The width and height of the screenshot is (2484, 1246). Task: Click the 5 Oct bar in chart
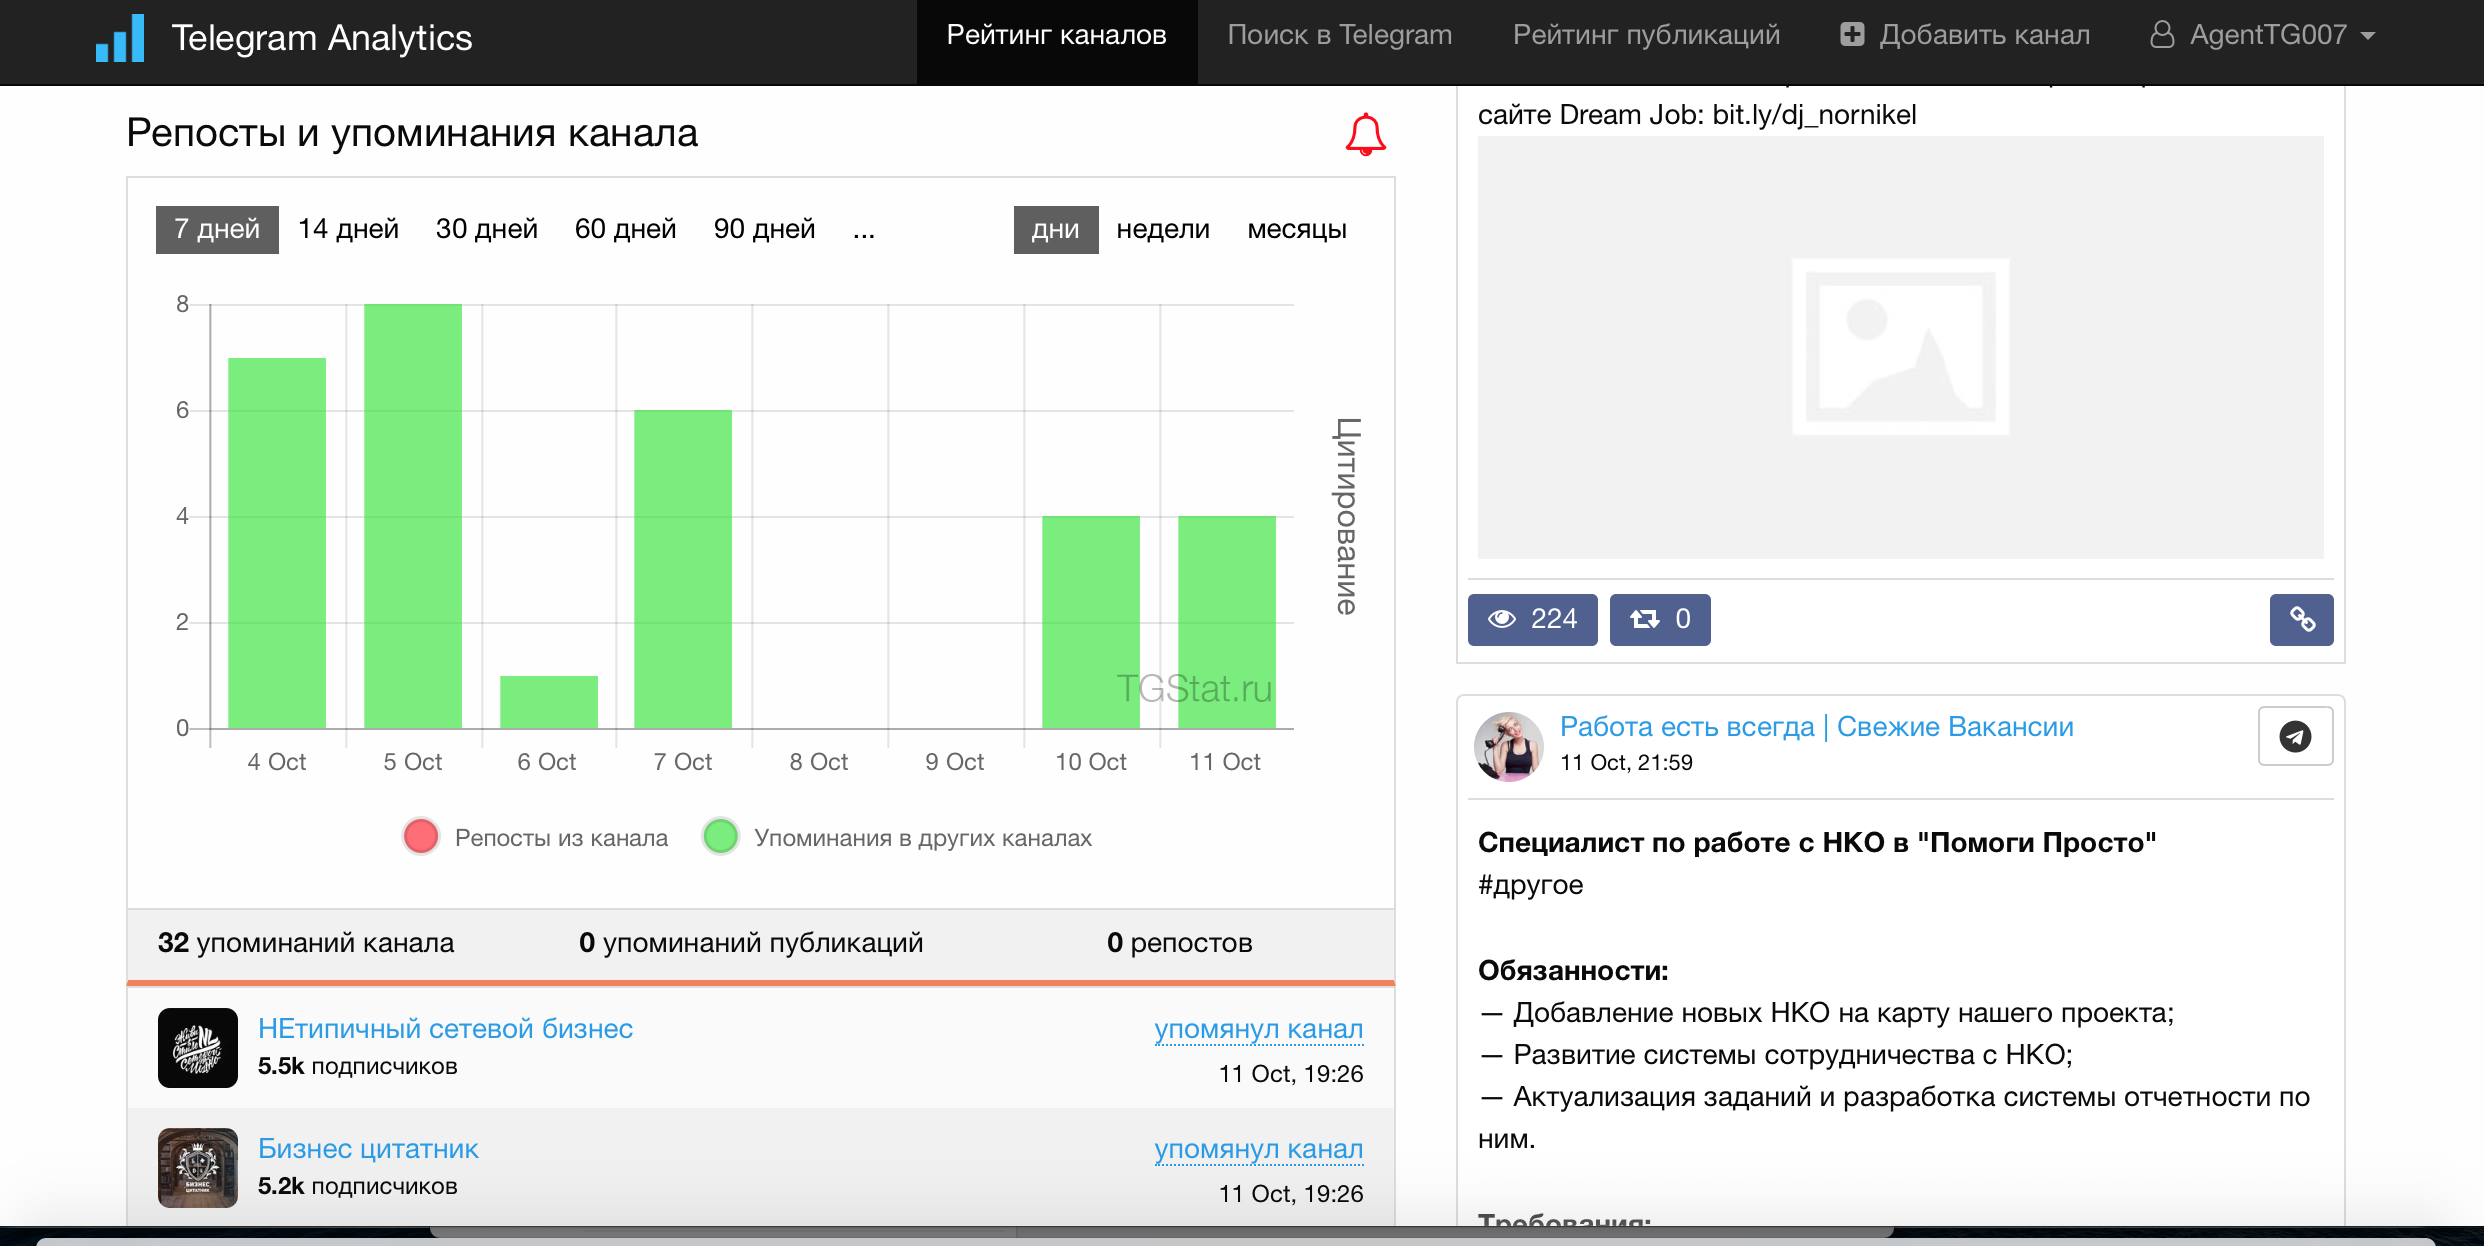coord(412,515)
